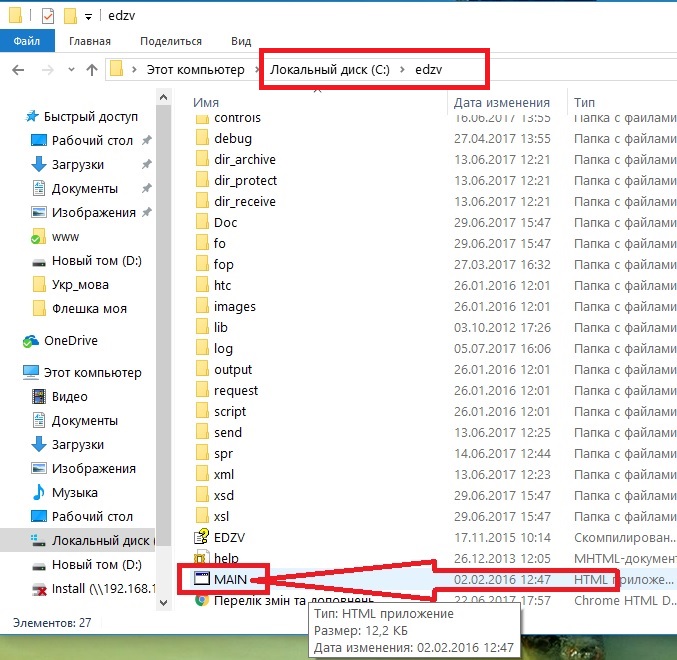This screenshot has width=677, height=660.
Task: Open the dir_archive folder
Action: click(244, 159)
